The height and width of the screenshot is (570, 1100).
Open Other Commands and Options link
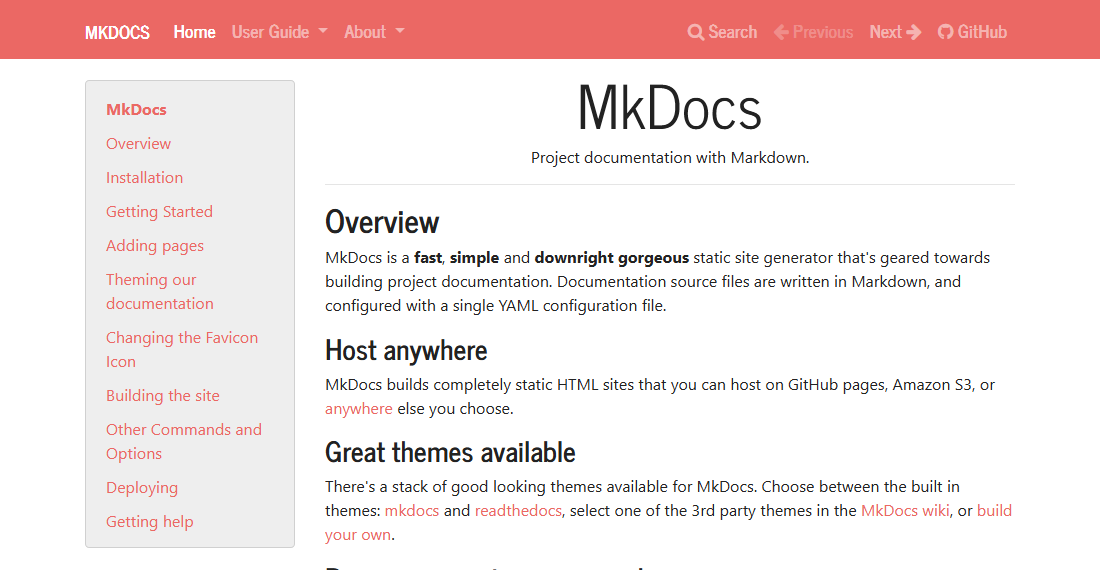coord(184,442)
